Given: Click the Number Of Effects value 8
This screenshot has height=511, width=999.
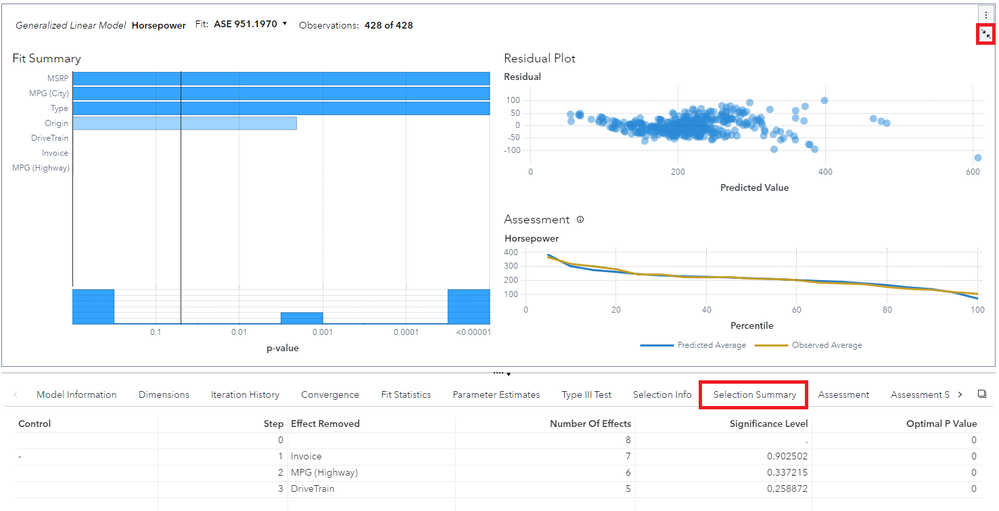Looking at the screenshot, I should (629, 440).
